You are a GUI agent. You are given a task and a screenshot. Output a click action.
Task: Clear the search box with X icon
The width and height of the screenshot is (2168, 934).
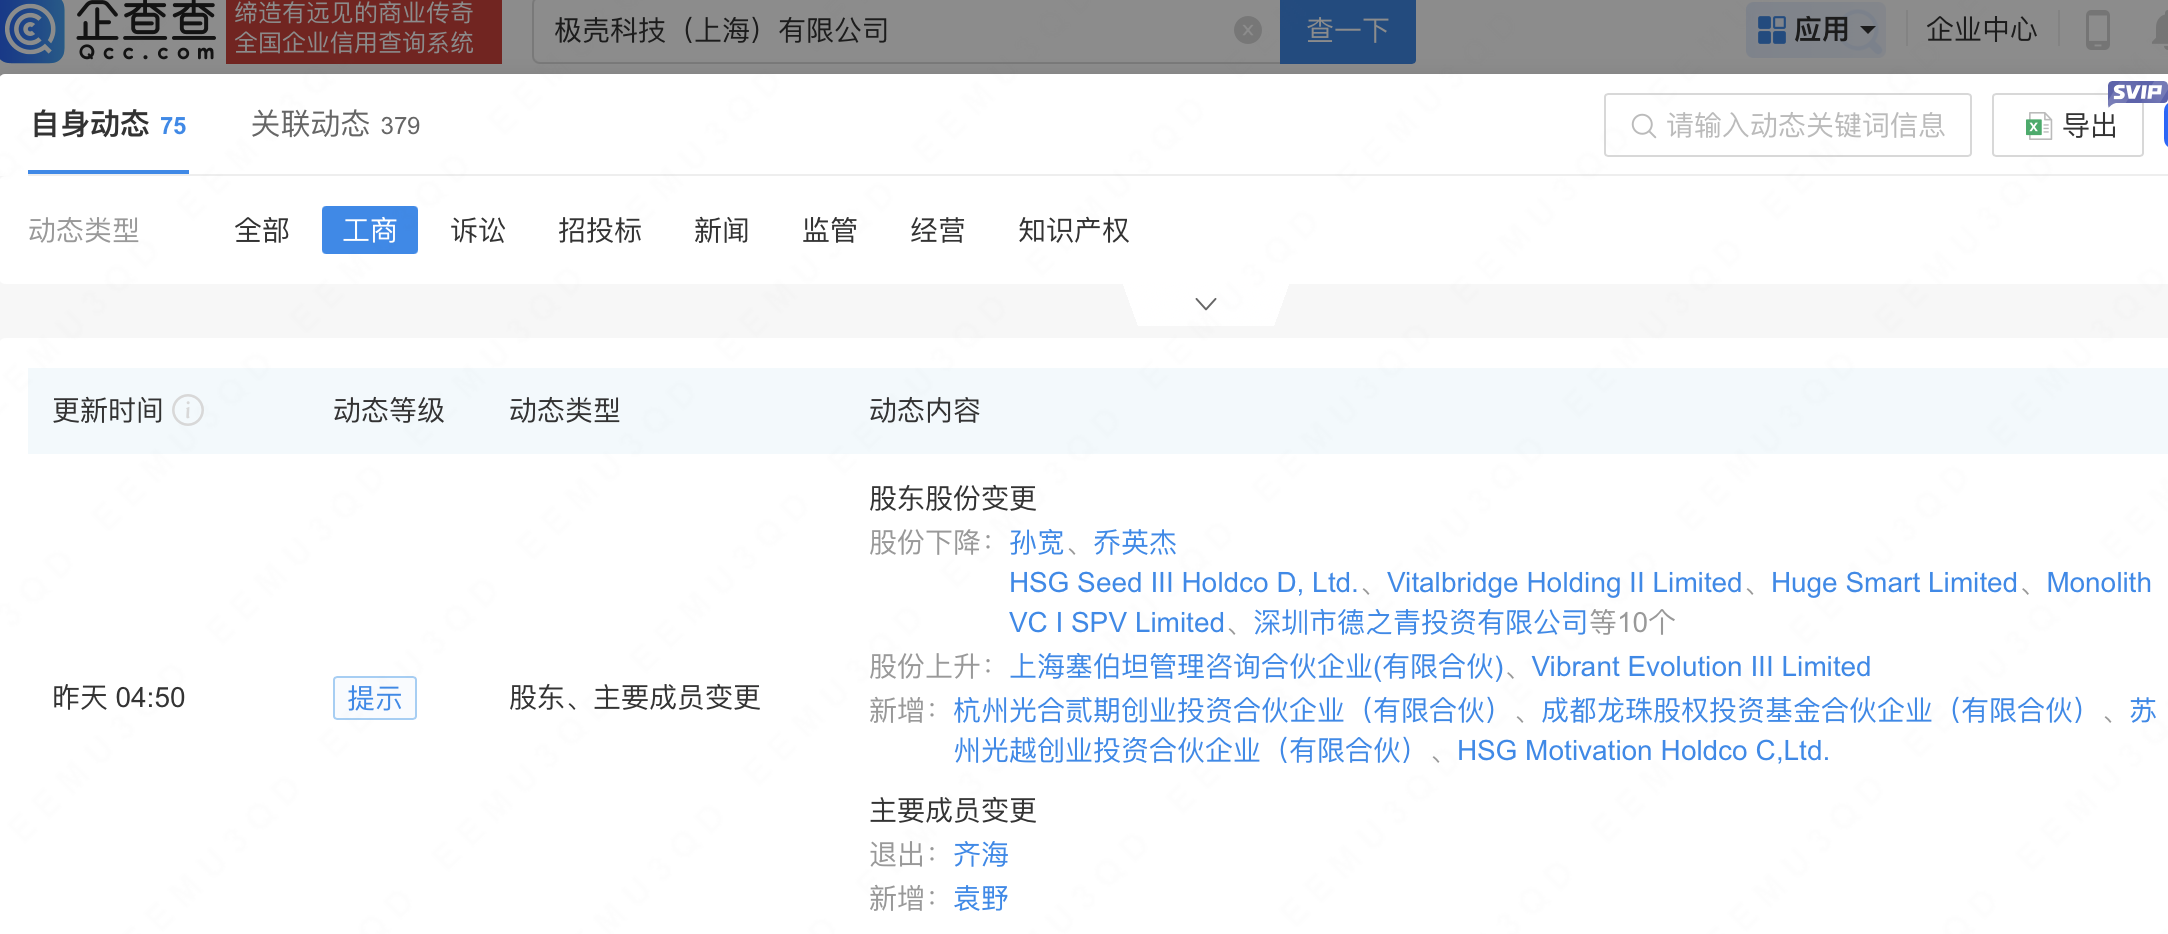1247,31
